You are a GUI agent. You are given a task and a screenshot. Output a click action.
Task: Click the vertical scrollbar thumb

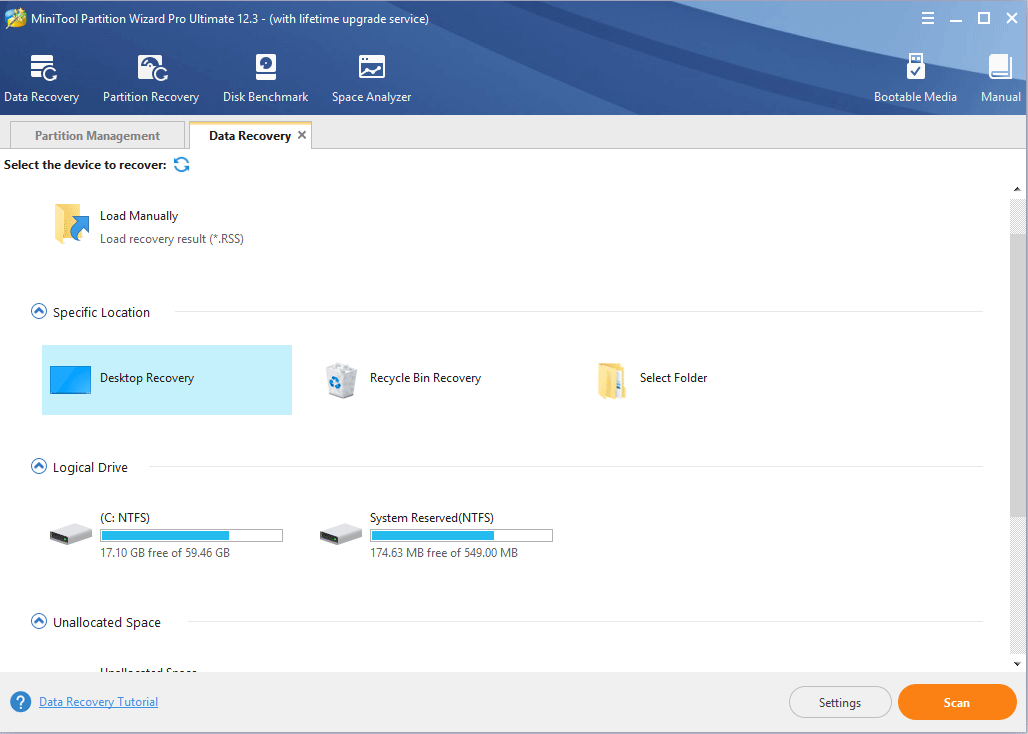(1017, 374)
